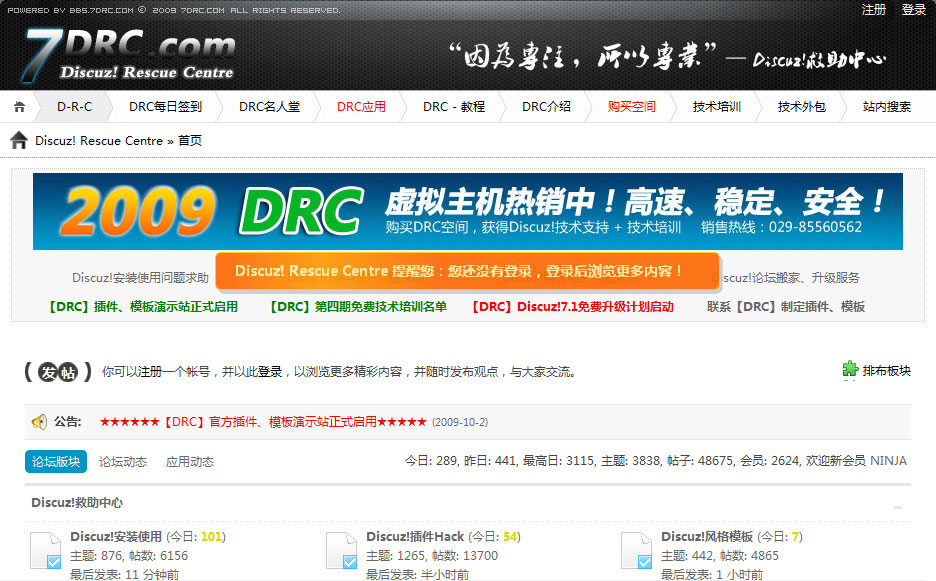The width and height of the screenshot is (936, 581).
Task: Open Discuz!安装使用问题求助 link
Action: pyautogui.click(x=140, y=278)
